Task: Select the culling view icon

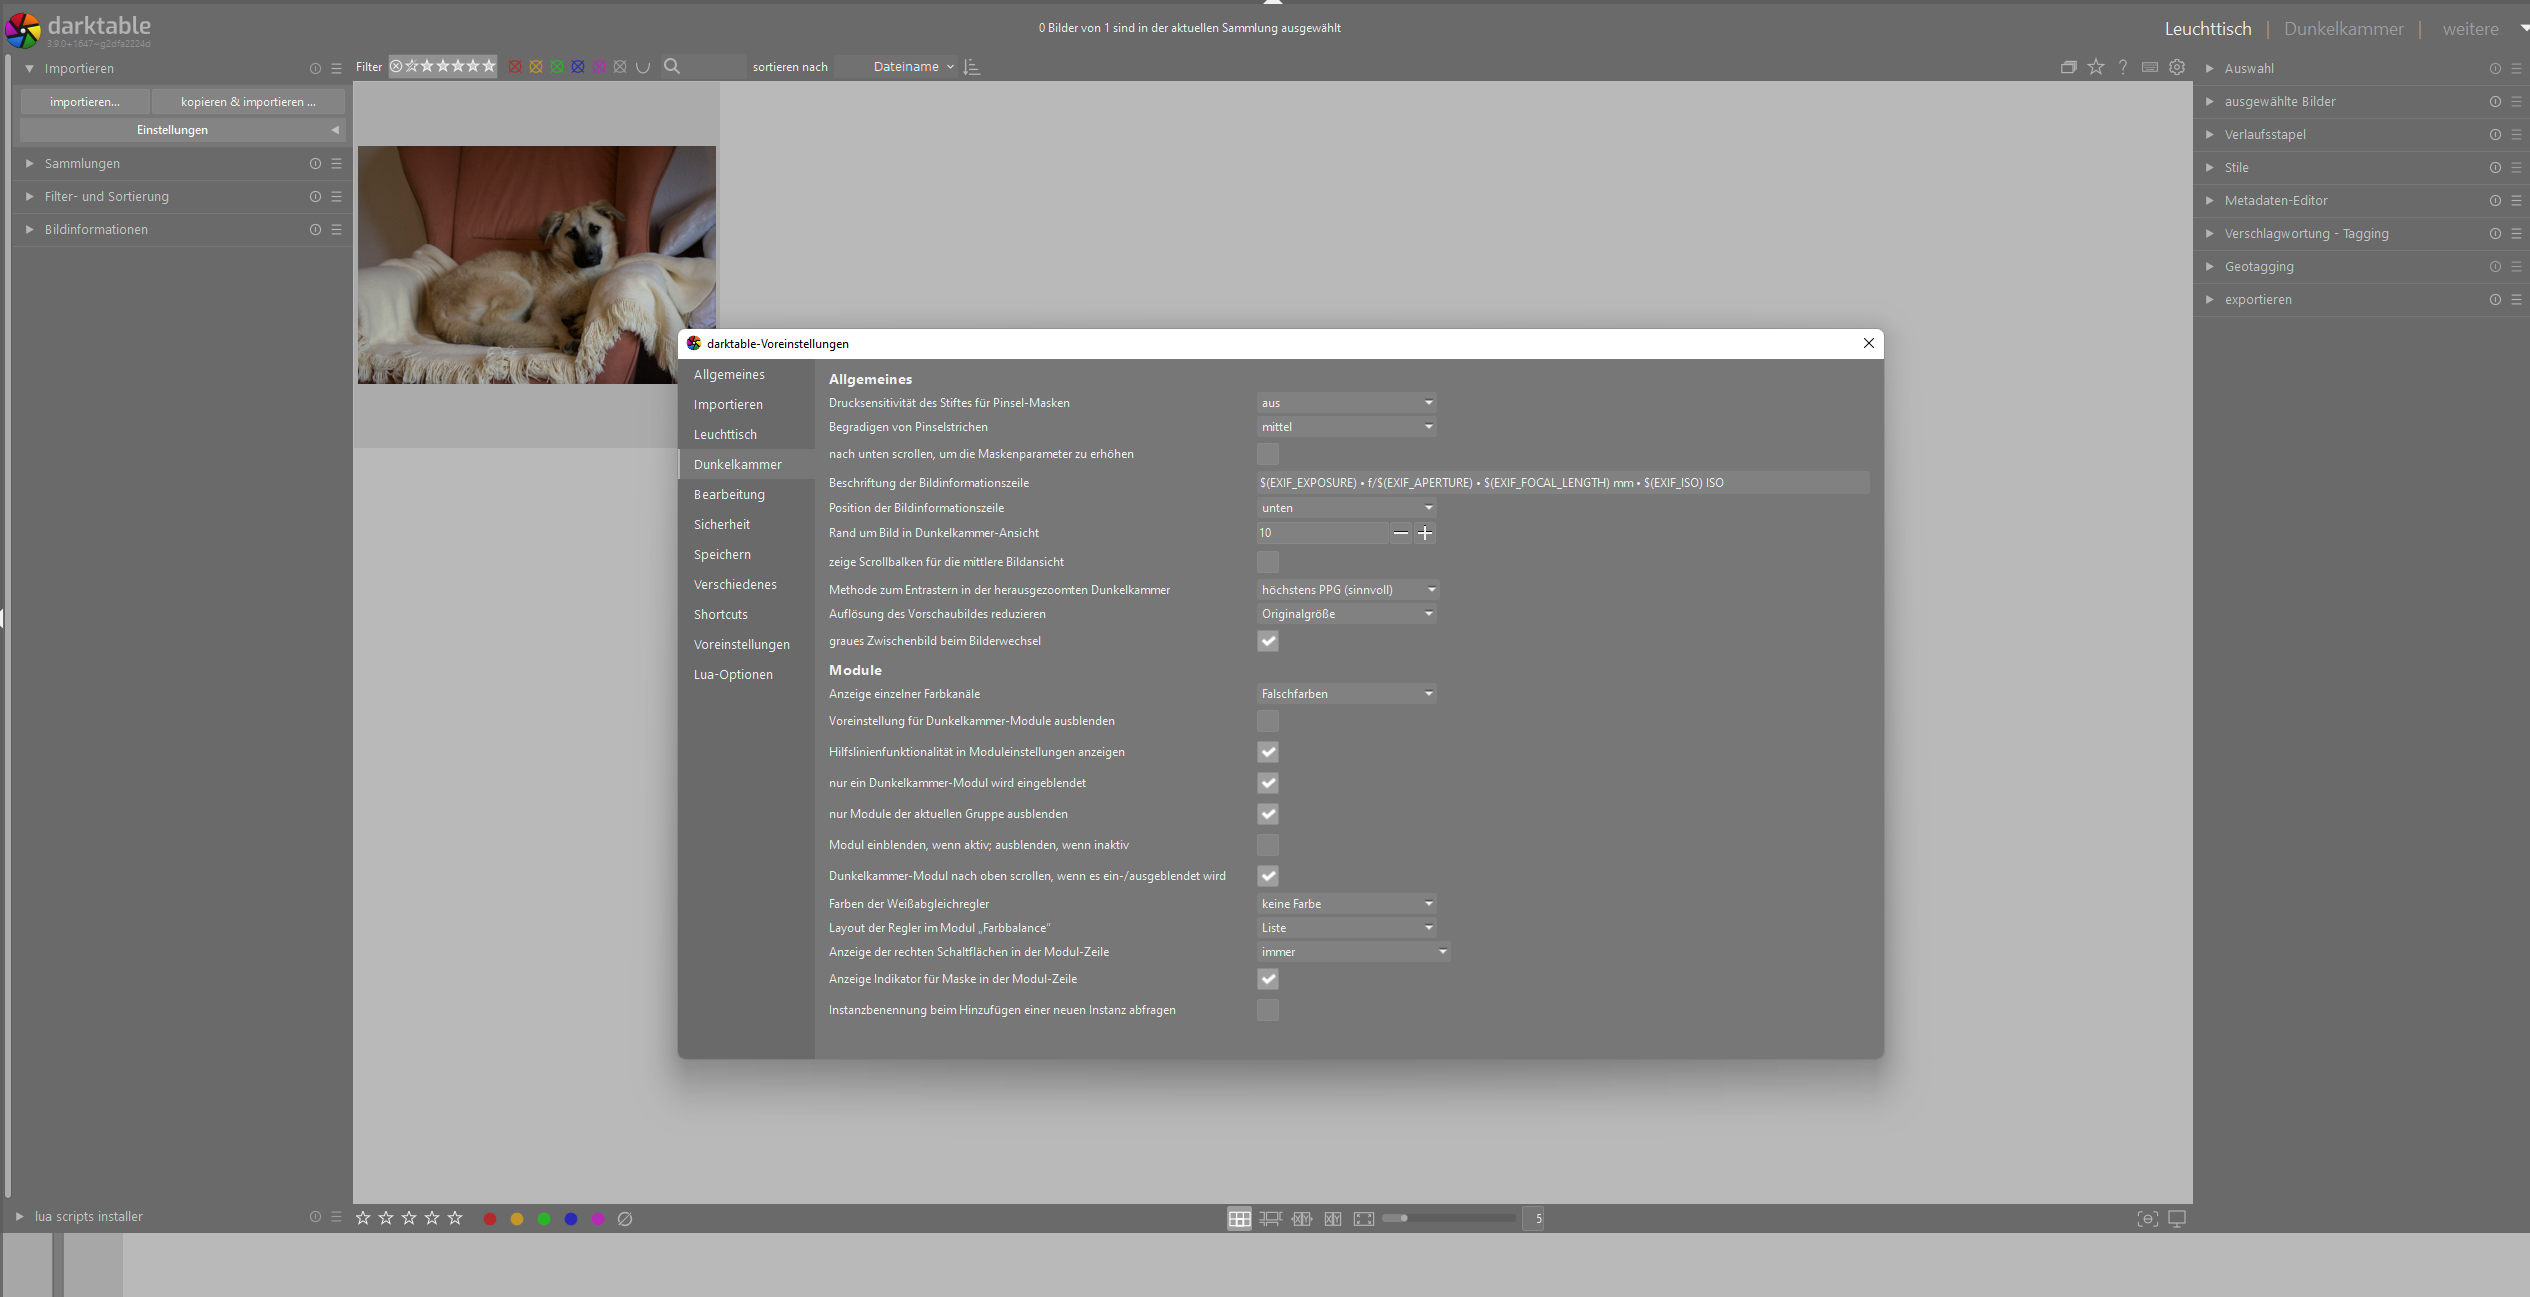Action: [x=1302, y=1219]
